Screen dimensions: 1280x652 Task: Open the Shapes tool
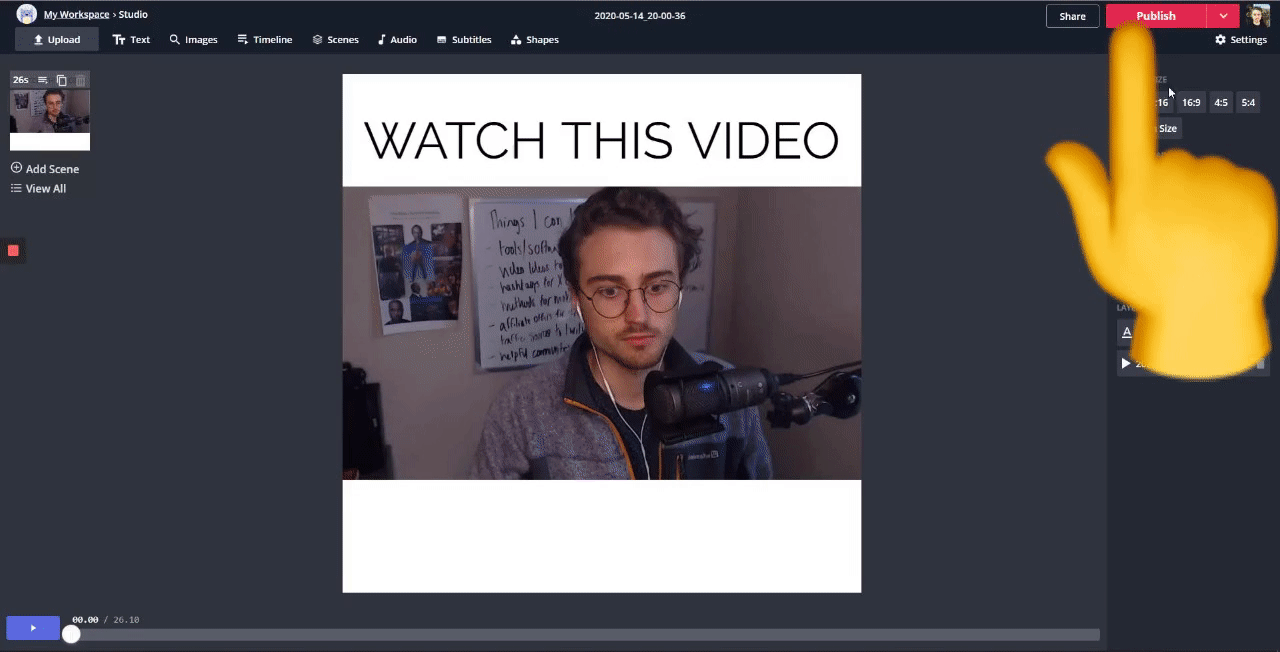point(535,40)
